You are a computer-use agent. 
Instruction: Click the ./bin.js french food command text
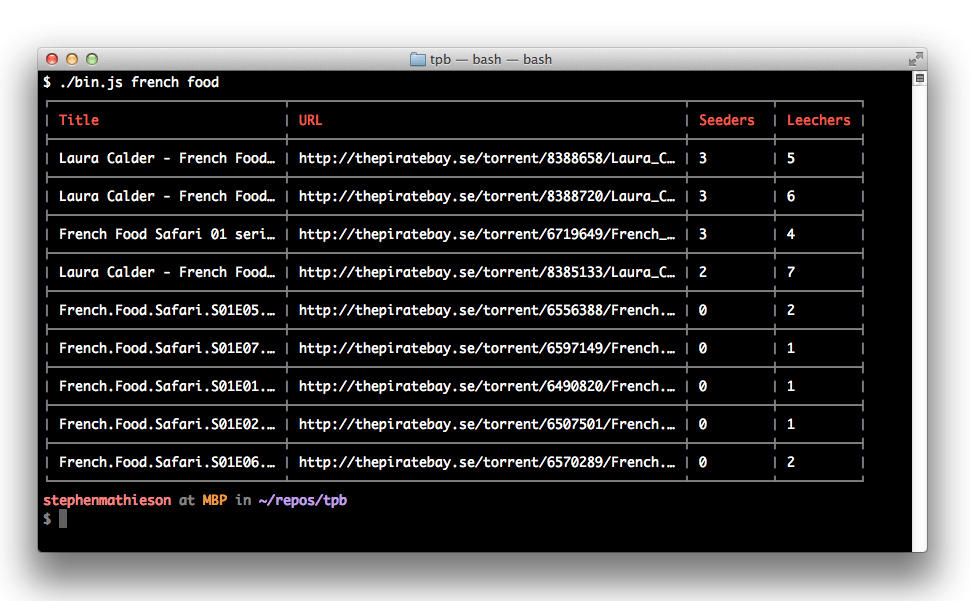coord(141,82)
